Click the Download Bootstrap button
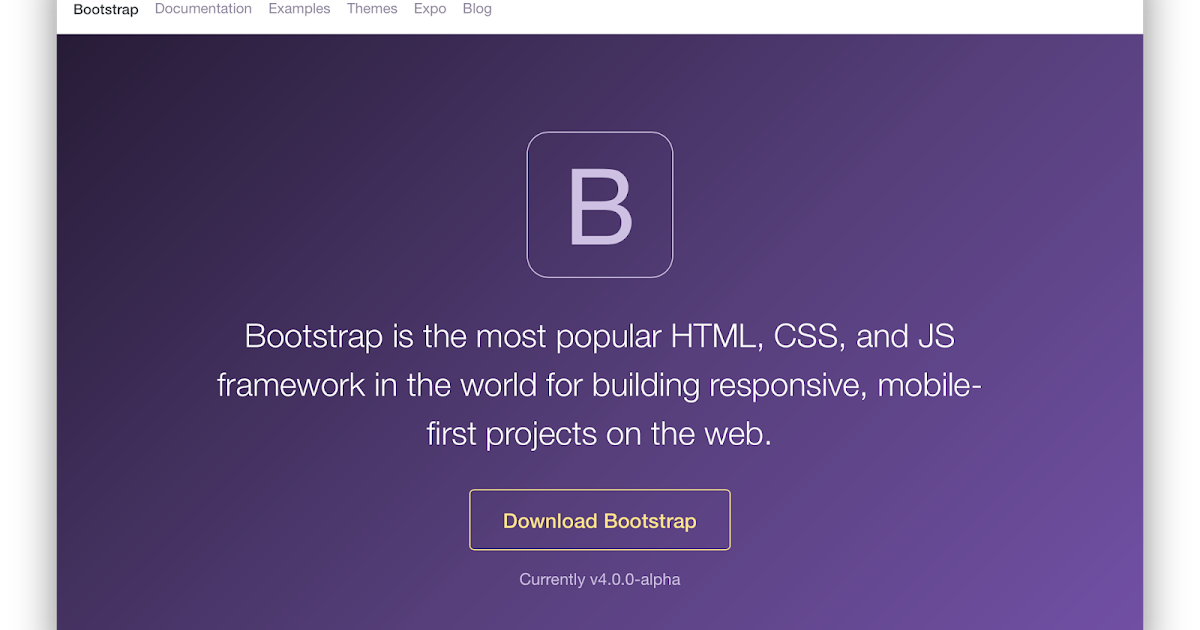Image resolution: width=1200 pixels, height=630 pixels. [x=600, y=520]
